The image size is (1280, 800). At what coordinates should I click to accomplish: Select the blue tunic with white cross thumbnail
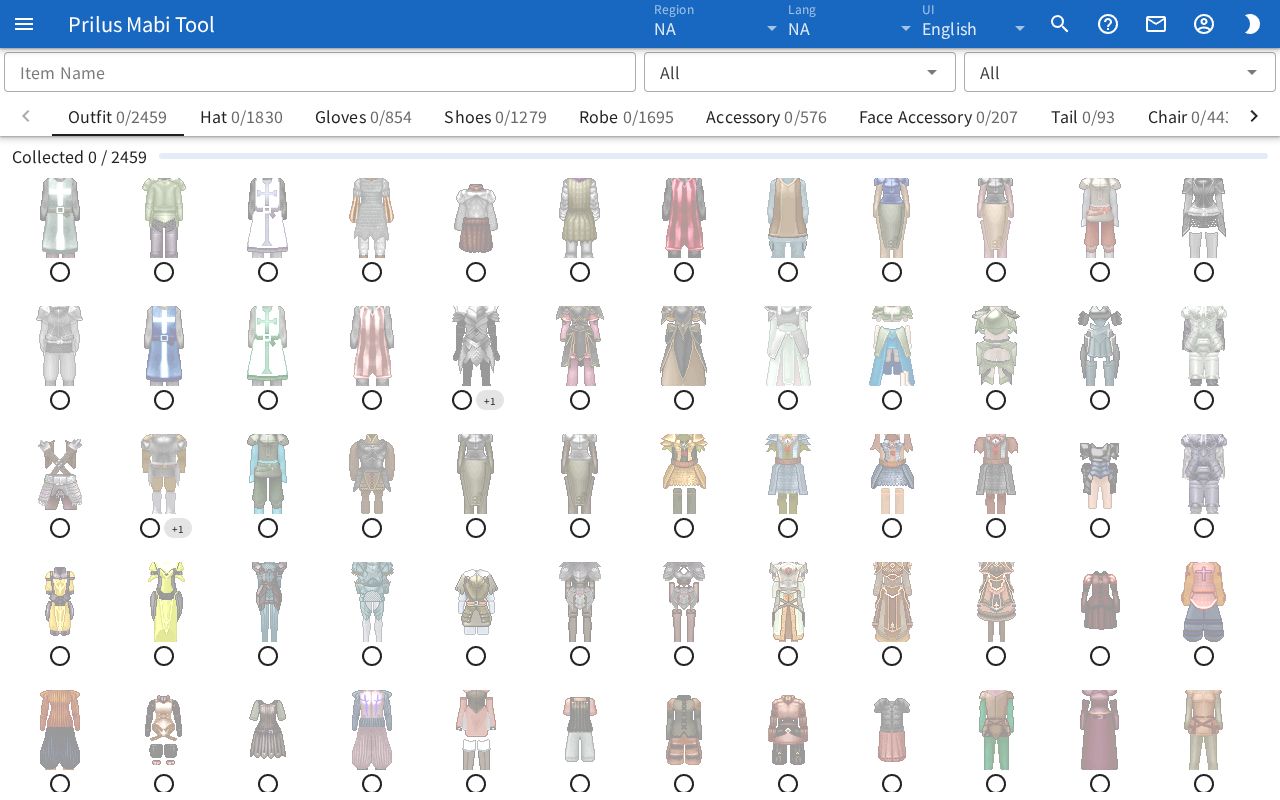(x=164, y=346)
